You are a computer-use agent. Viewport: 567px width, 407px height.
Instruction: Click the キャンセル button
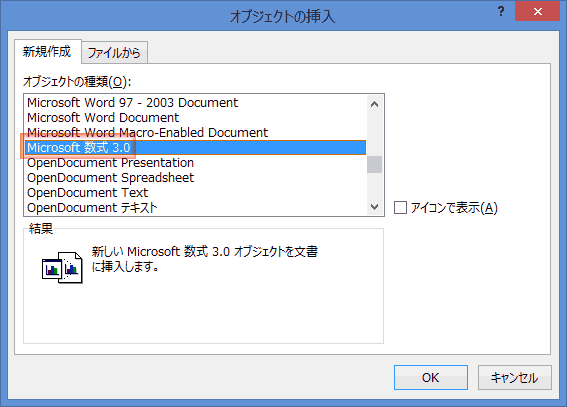pos(515,377)
